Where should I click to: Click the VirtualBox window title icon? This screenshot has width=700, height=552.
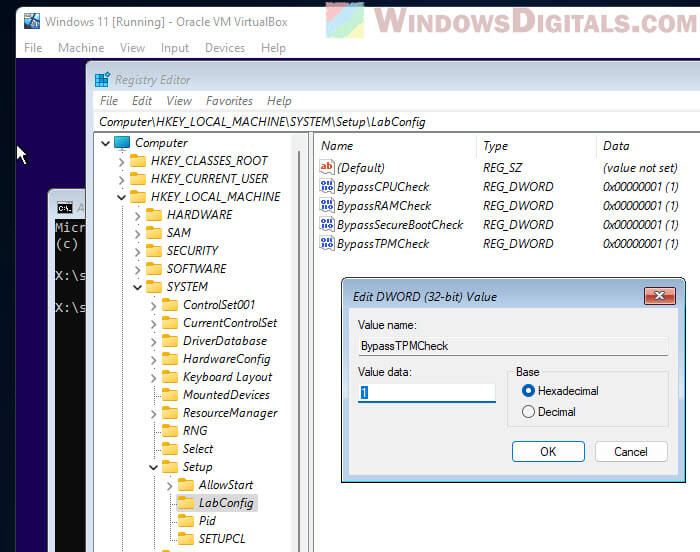pyautogui.click(x=32, y=21)
